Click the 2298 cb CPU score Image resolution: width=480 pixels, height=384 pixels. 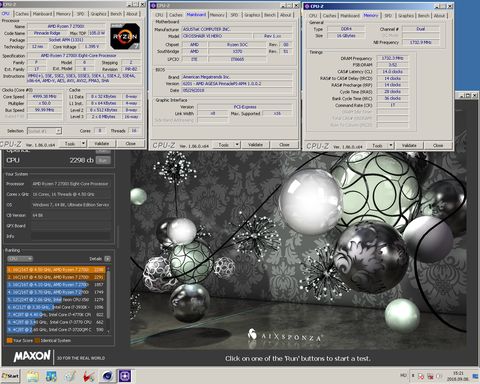(82, 160)
